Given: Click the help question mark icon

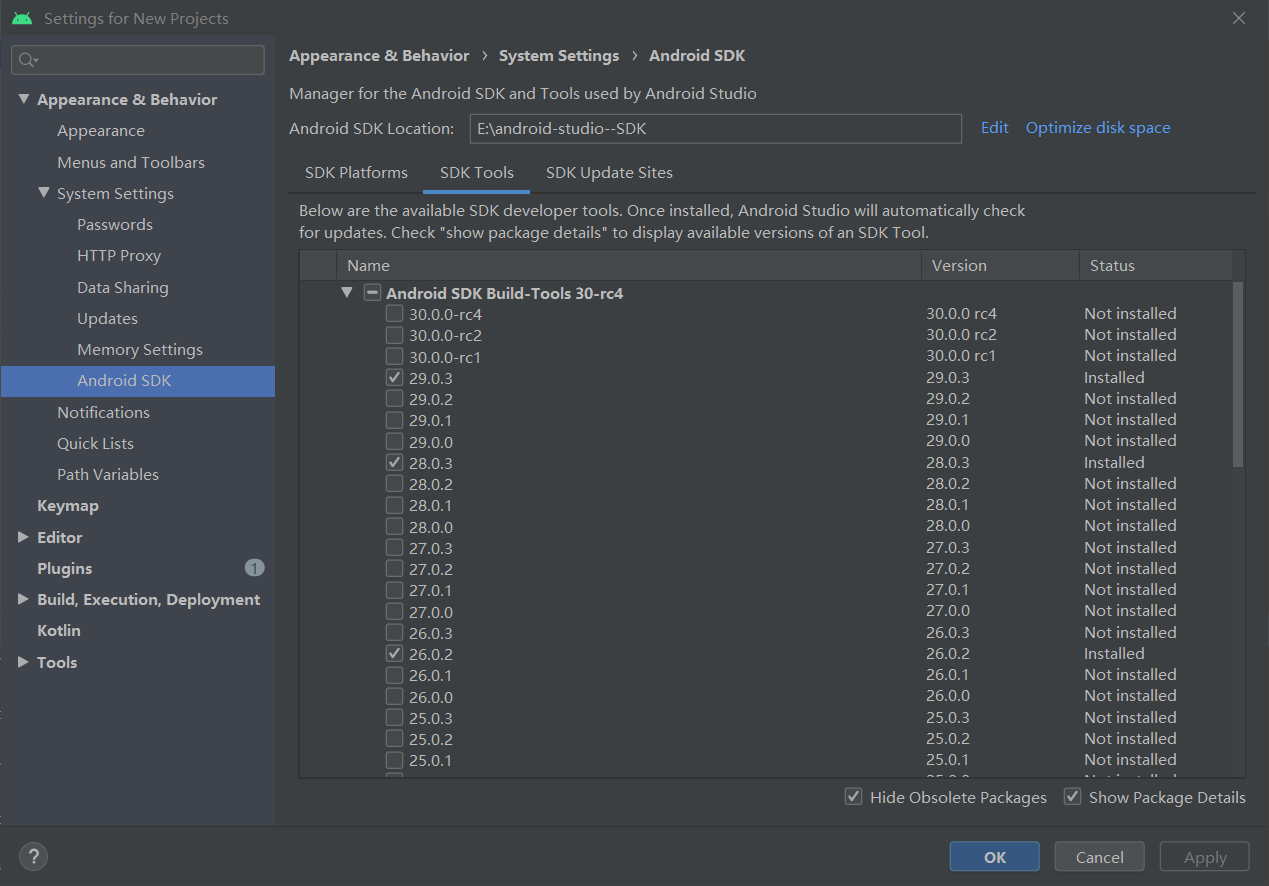Looking at the screenshot, I should coord(33,856).
